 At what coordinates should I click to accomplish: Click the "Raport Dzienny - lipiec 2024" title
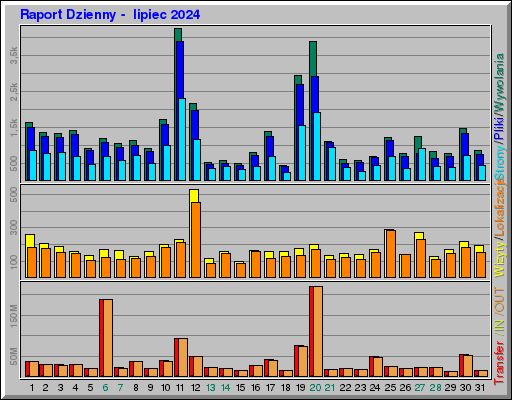[110, 15]
